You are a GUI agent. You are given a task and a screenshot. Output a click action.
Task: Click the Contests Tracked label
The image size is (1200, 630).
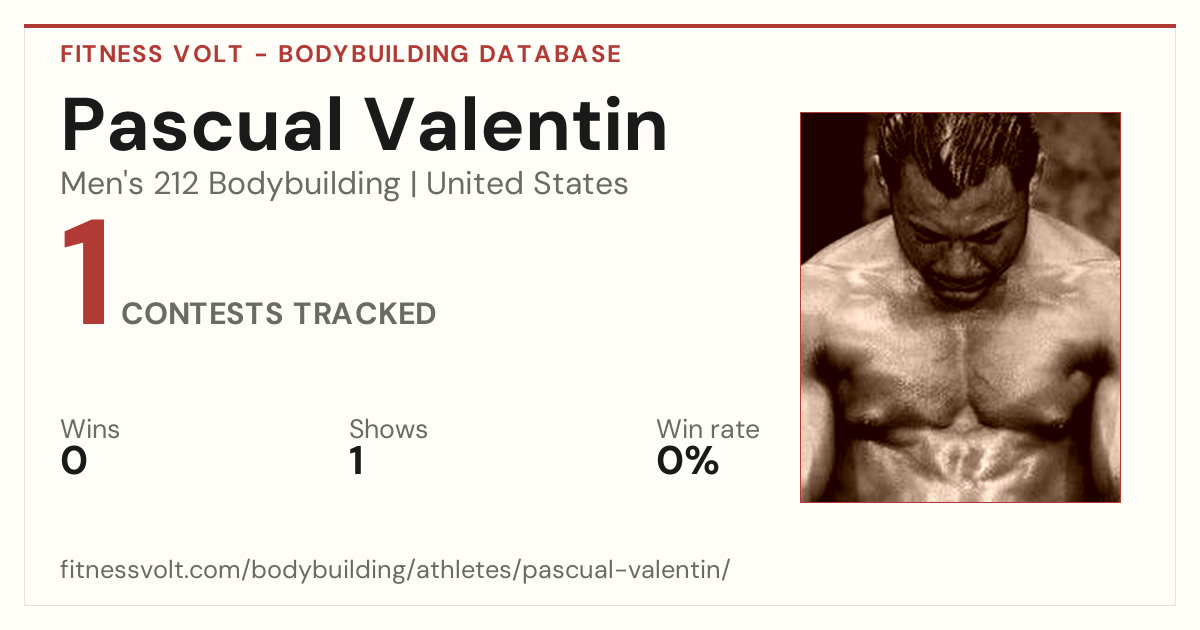tap(279, 314)
